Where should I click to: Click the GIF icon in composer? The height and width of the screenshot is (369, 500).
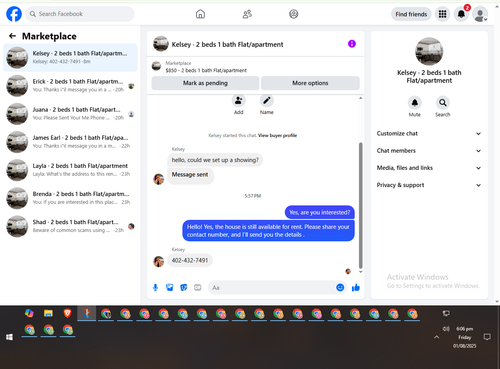pyautogui.click(x=198, y=287)
